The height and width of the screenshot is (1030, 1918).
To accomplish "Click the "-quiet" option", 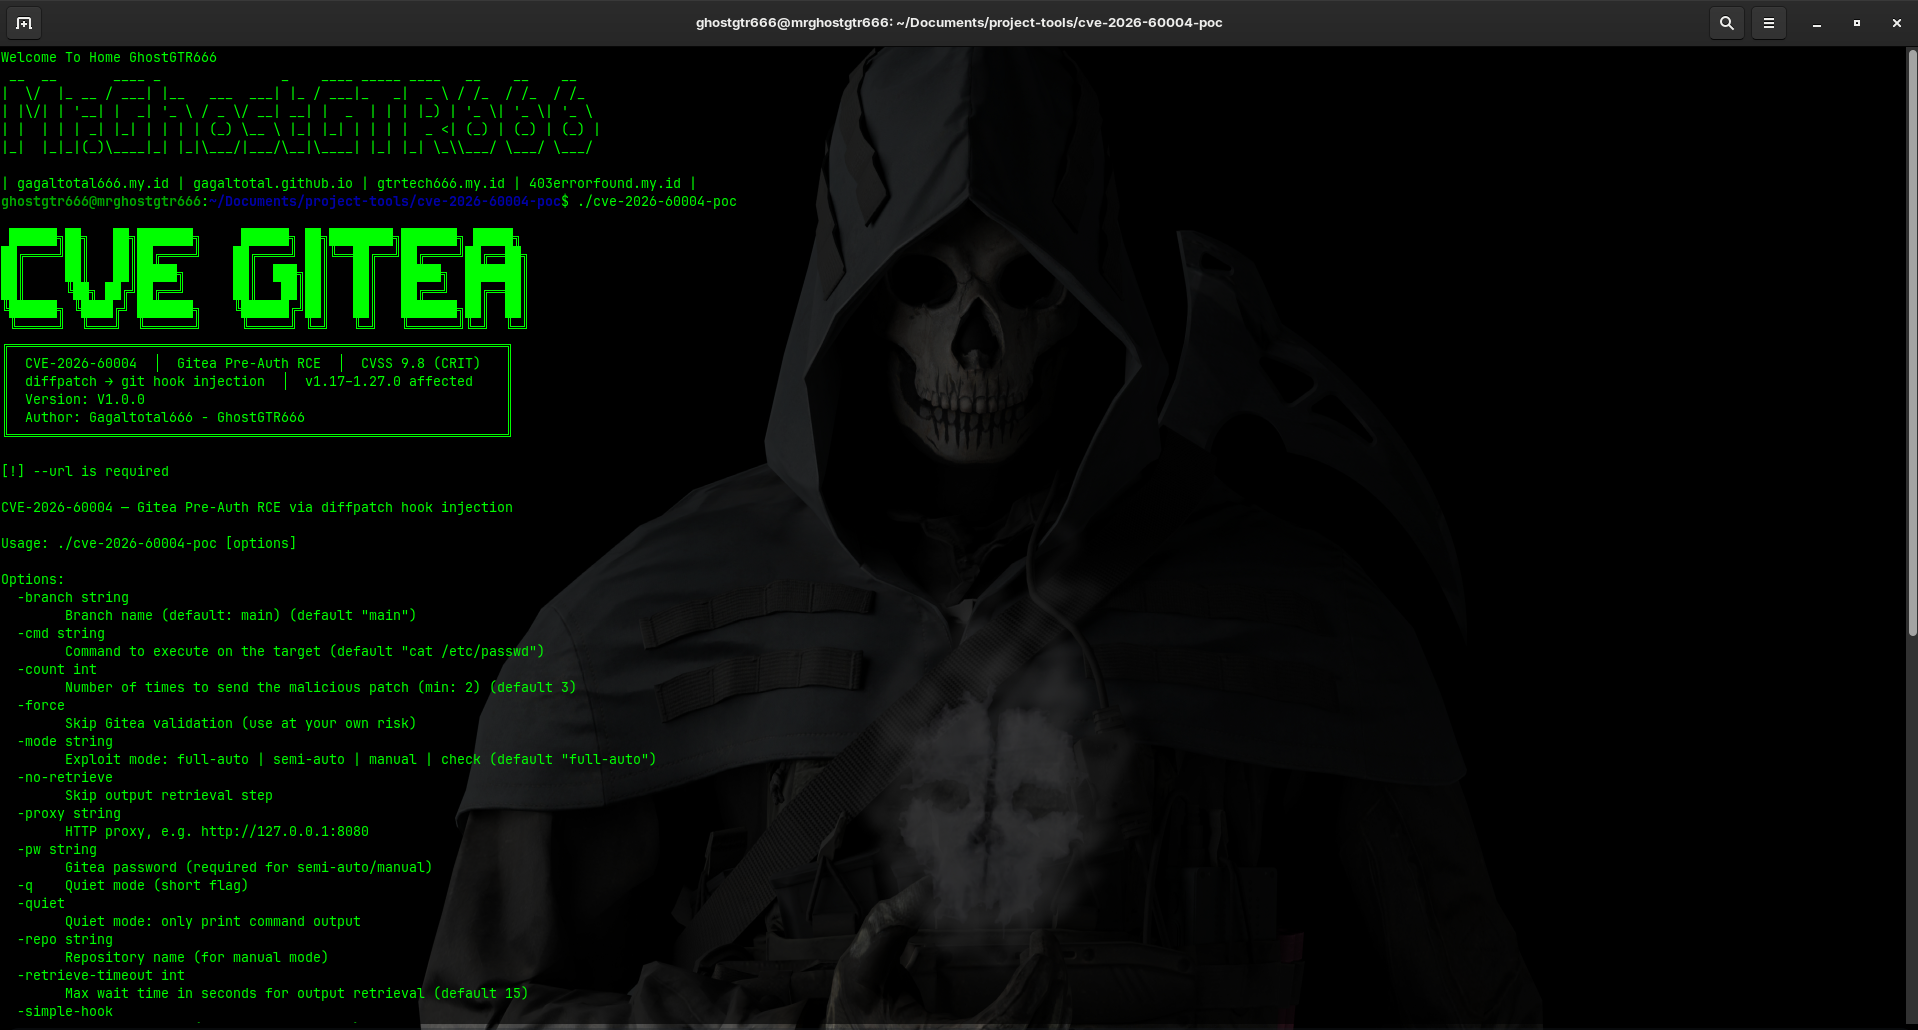I will coord(41,904).
